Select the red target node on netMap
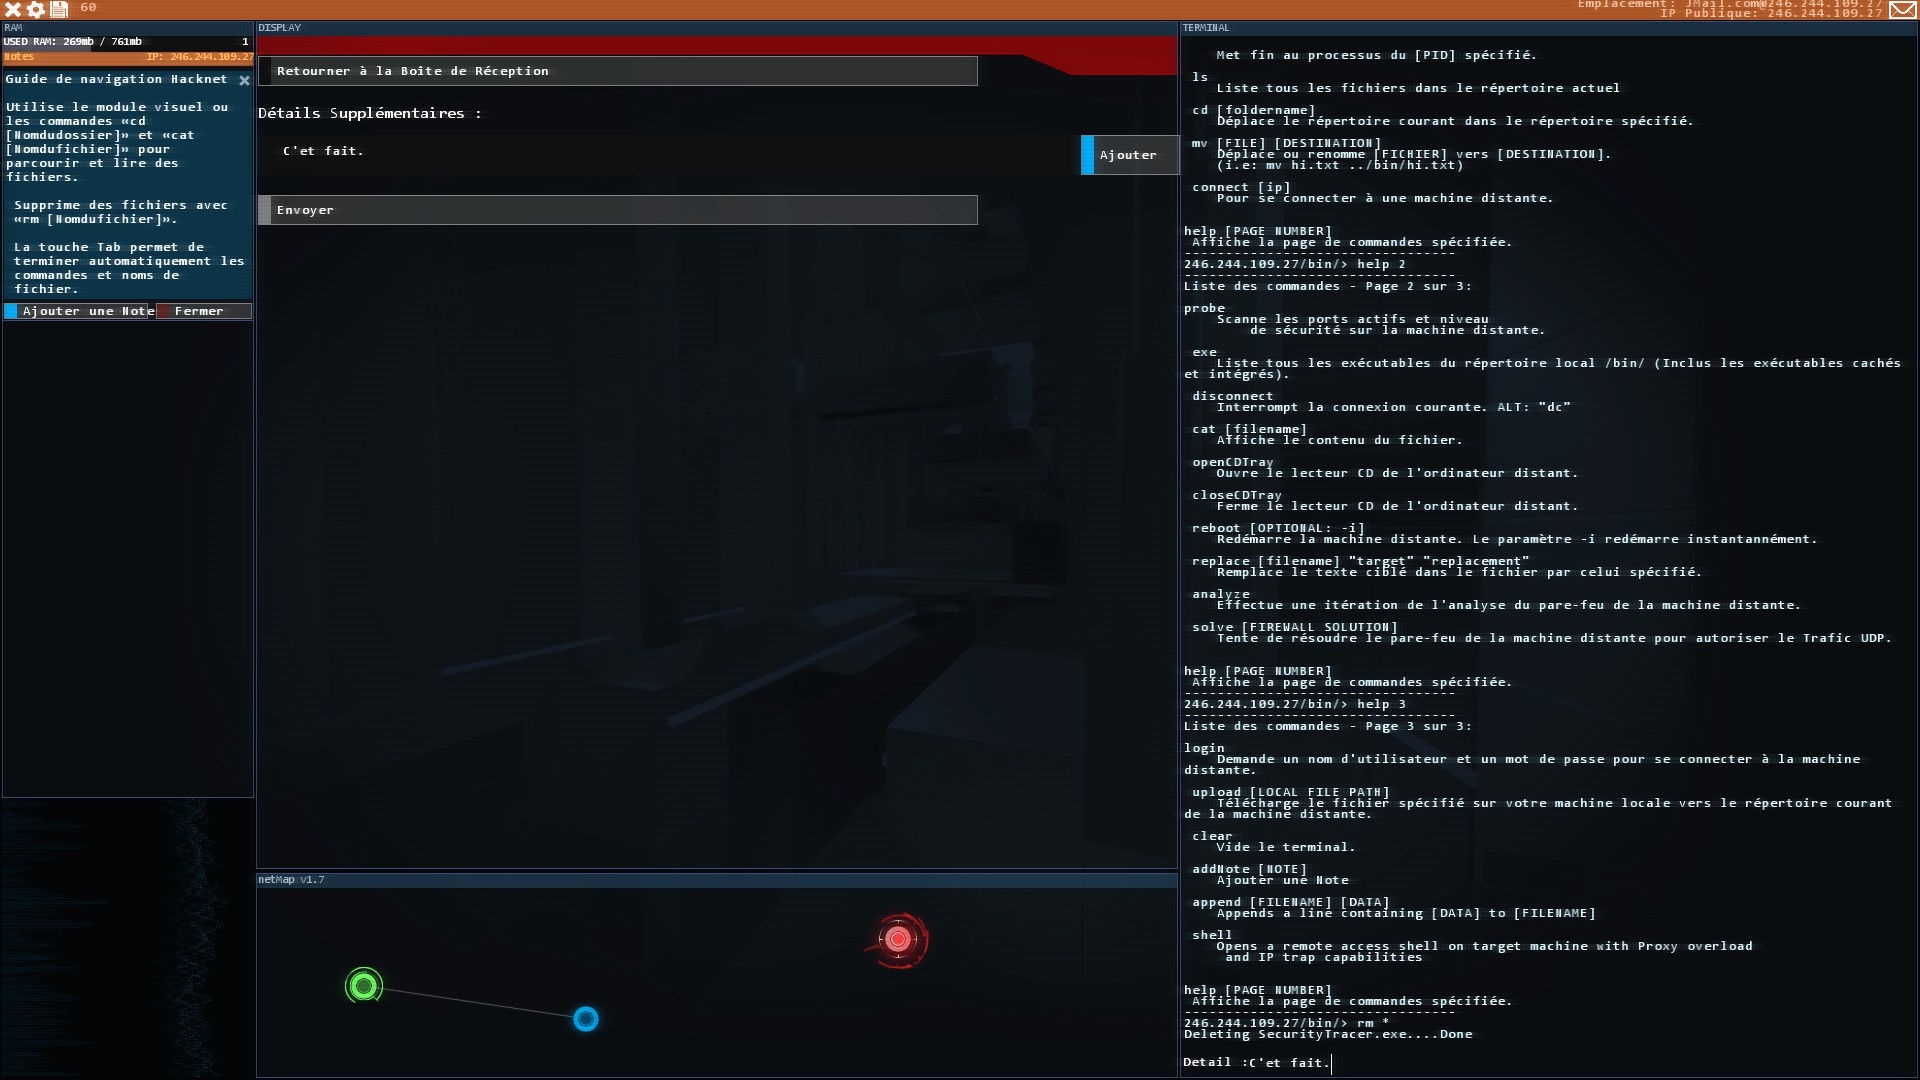 click(x=898, y=939)
